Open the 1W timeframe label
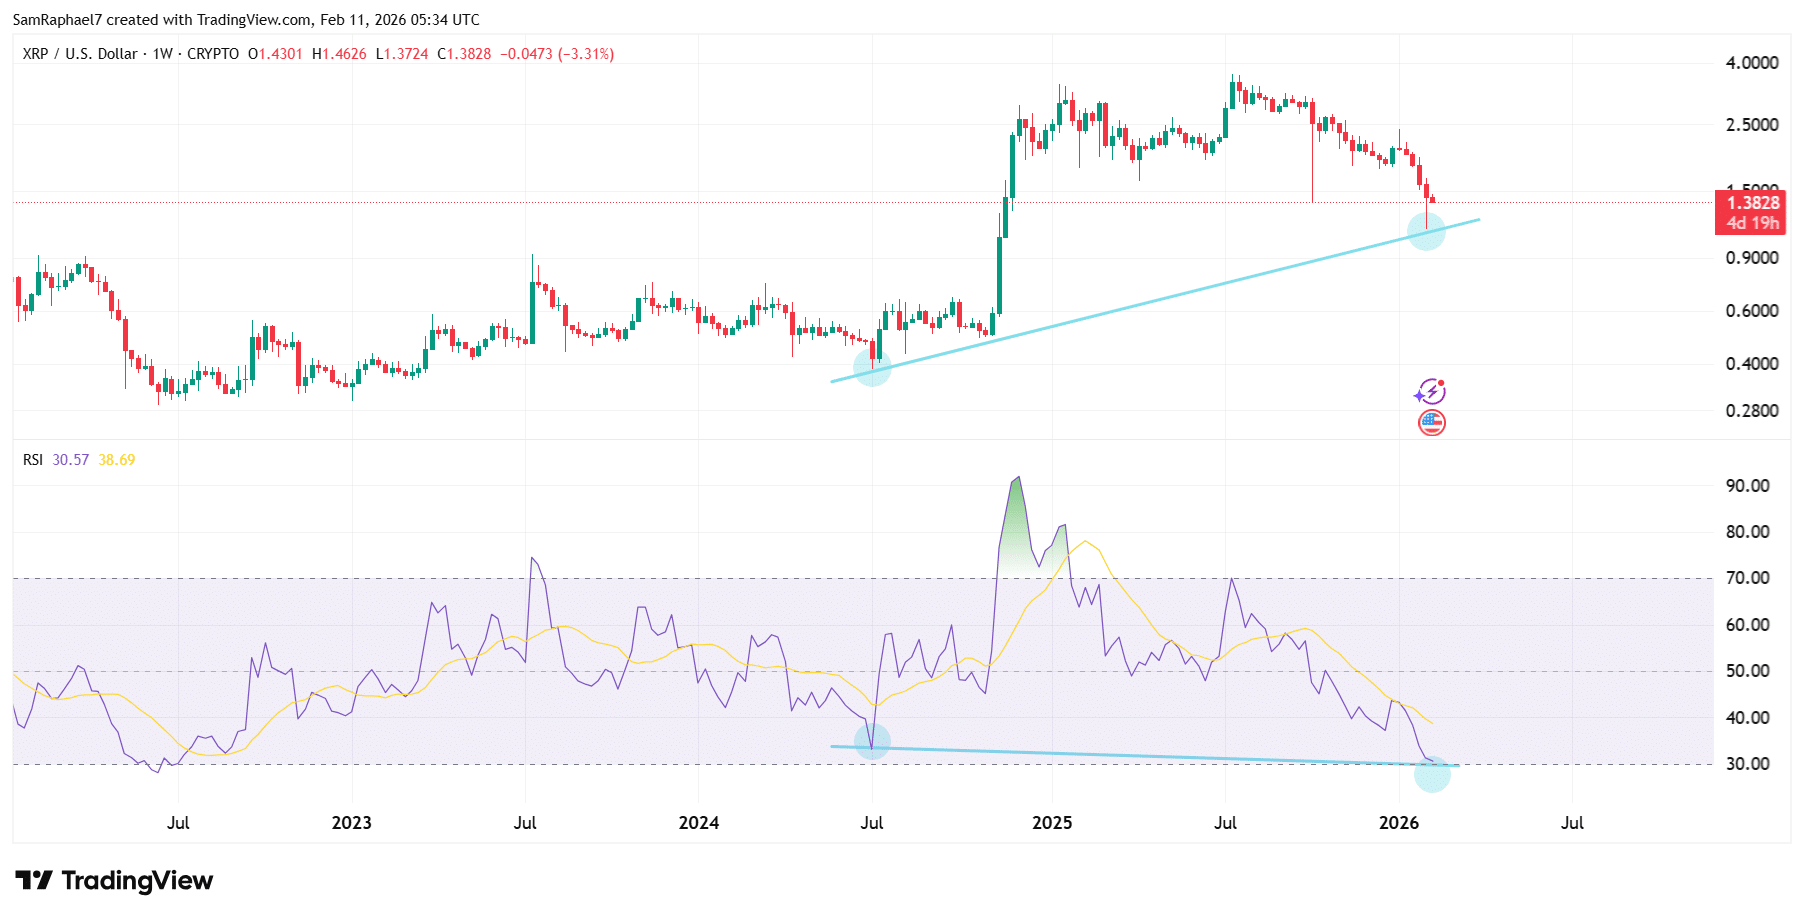Screen dimensions: 1804x918 tap(160, 54)
